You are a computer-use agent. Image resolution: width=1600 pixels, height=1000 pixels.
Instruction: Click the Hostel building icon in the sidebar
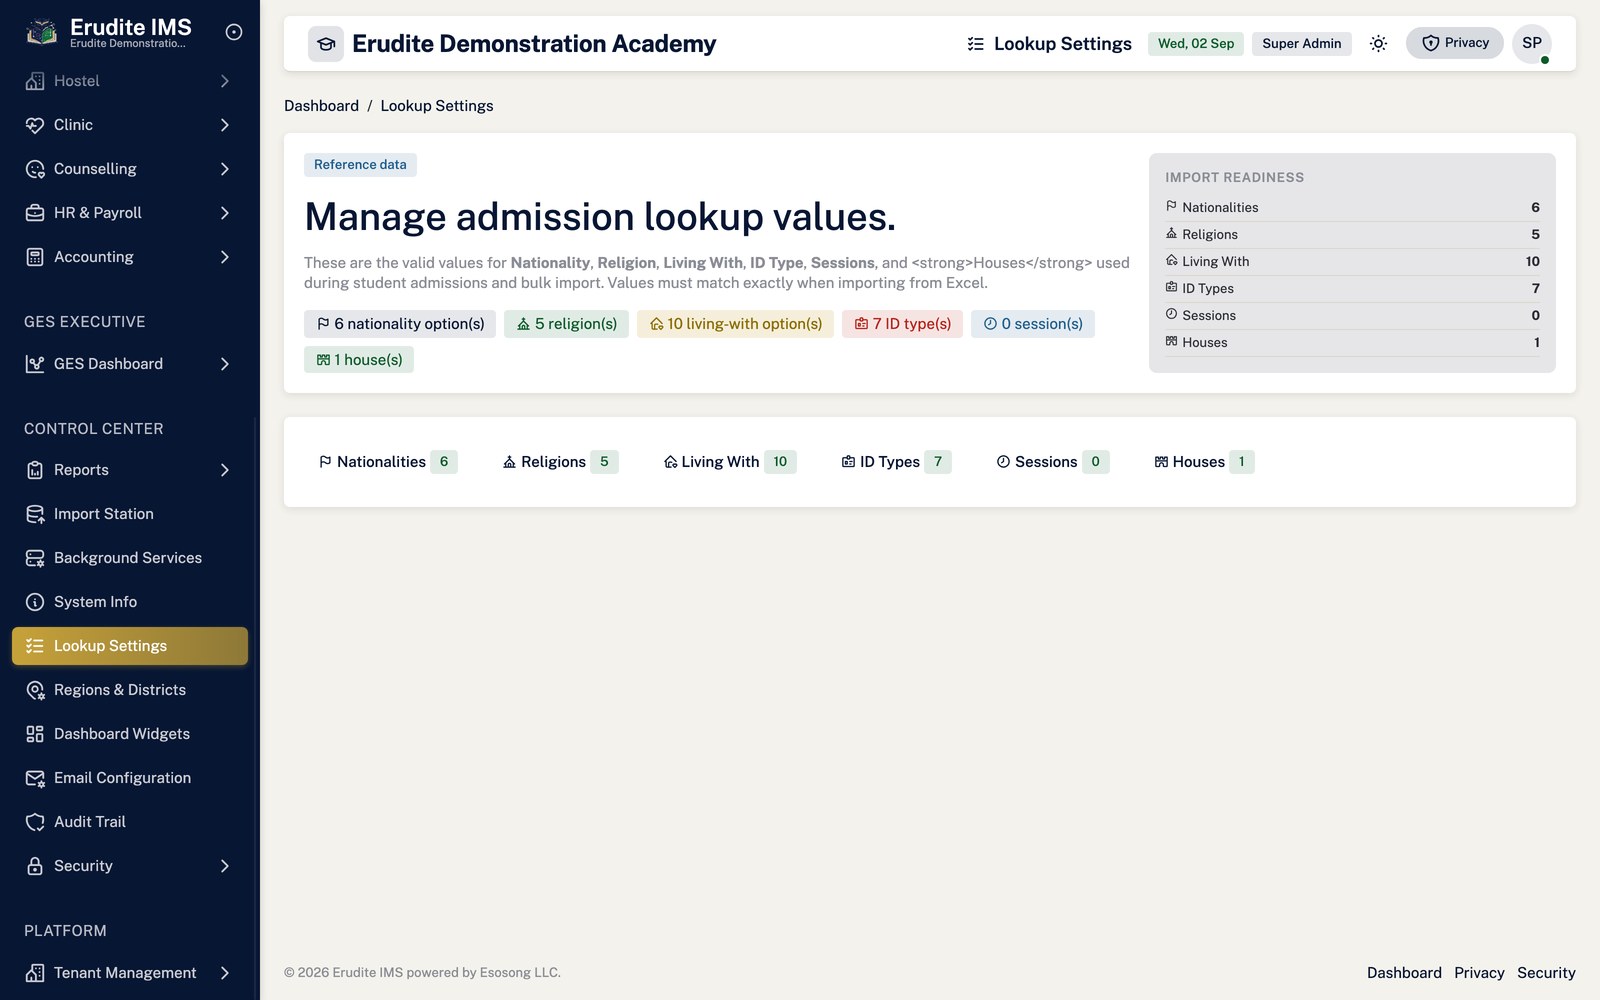click(x=35, y=81)
